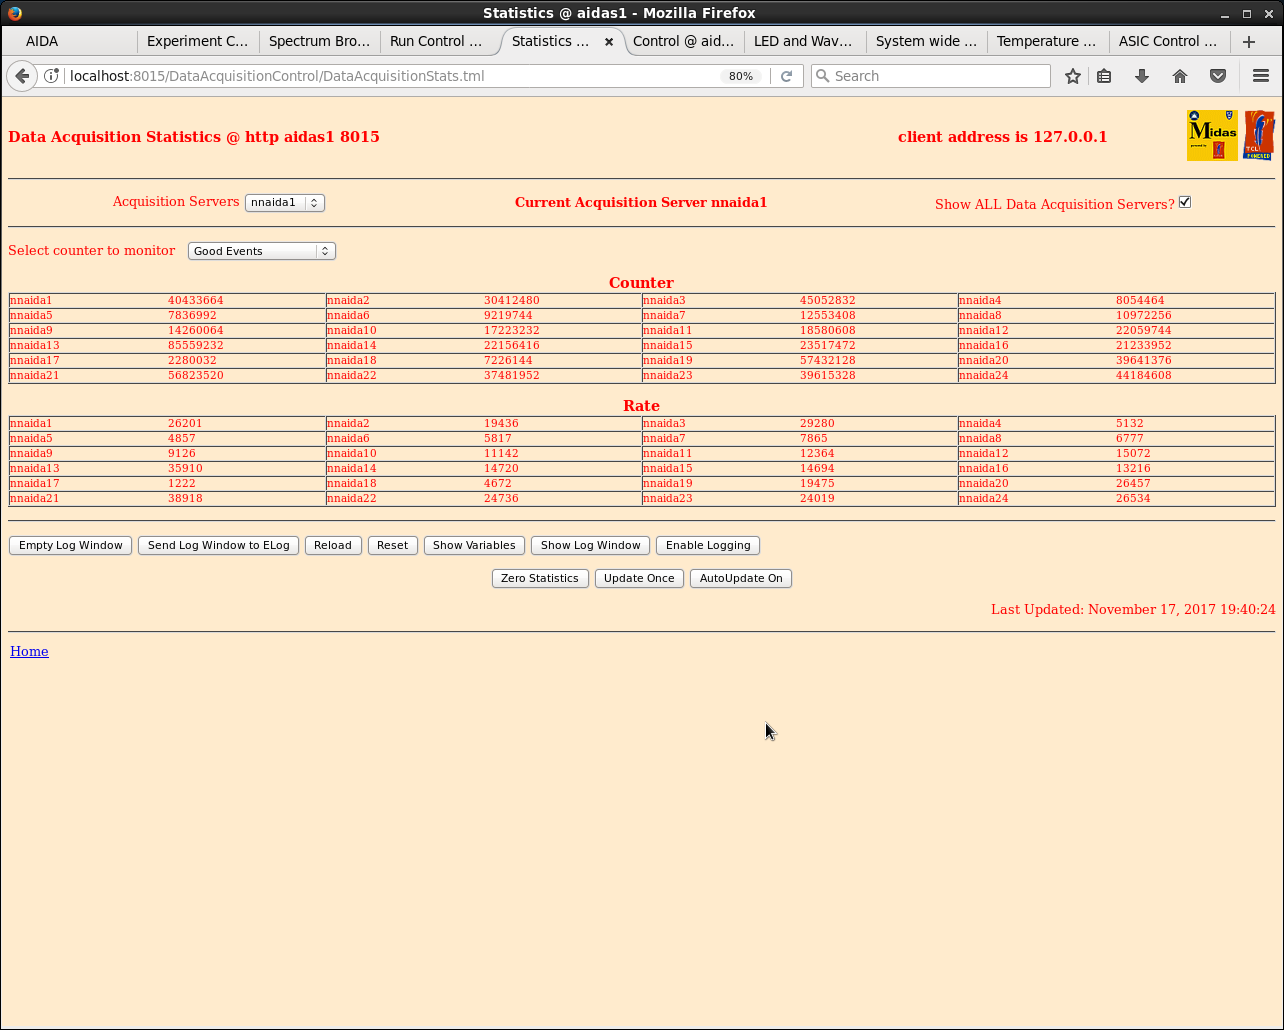Screen dimensions: 1284x1030
Task: Open the Good Events counter dropdown
Action: [x=262, y=251]
